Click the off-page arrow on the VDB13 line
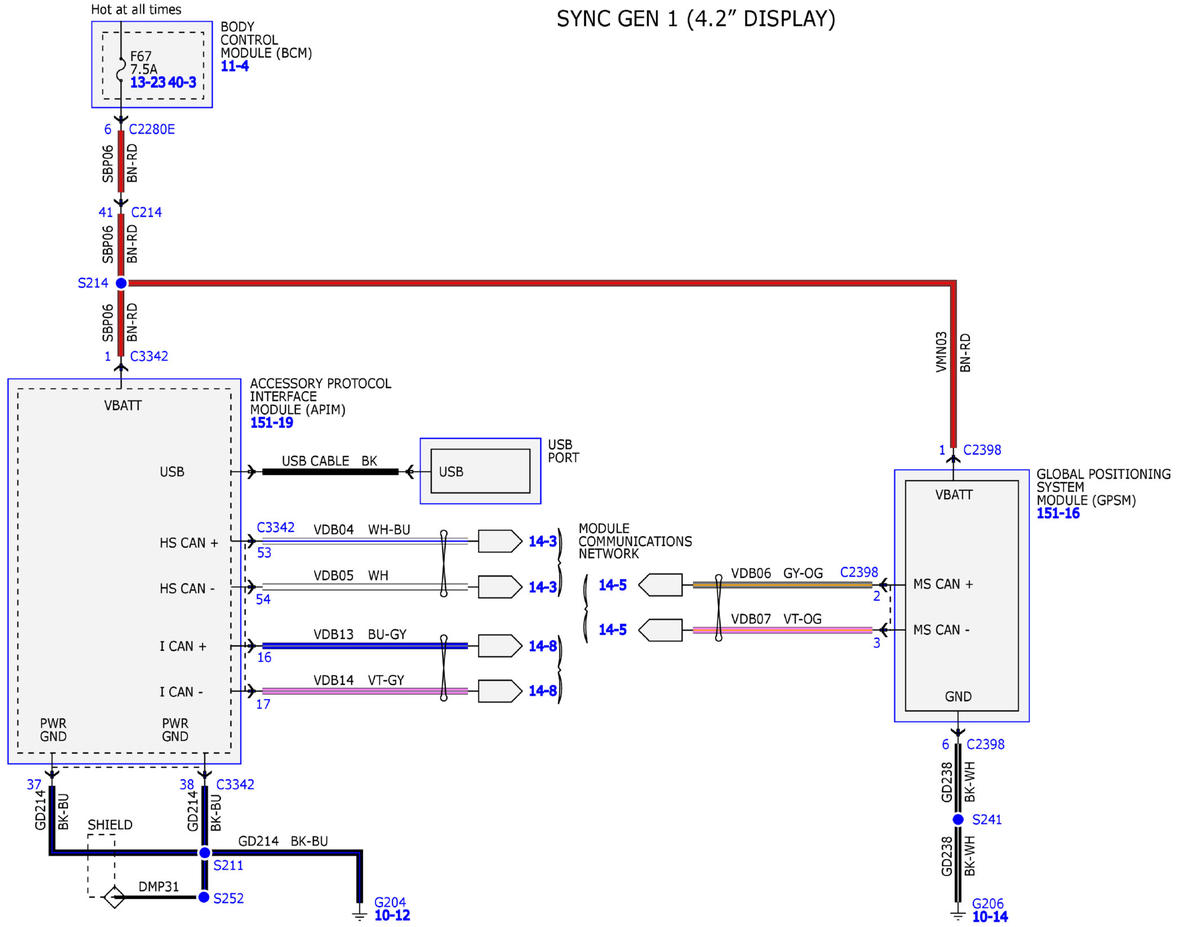Screen dimensions: 1200x927 pos(499,647)
